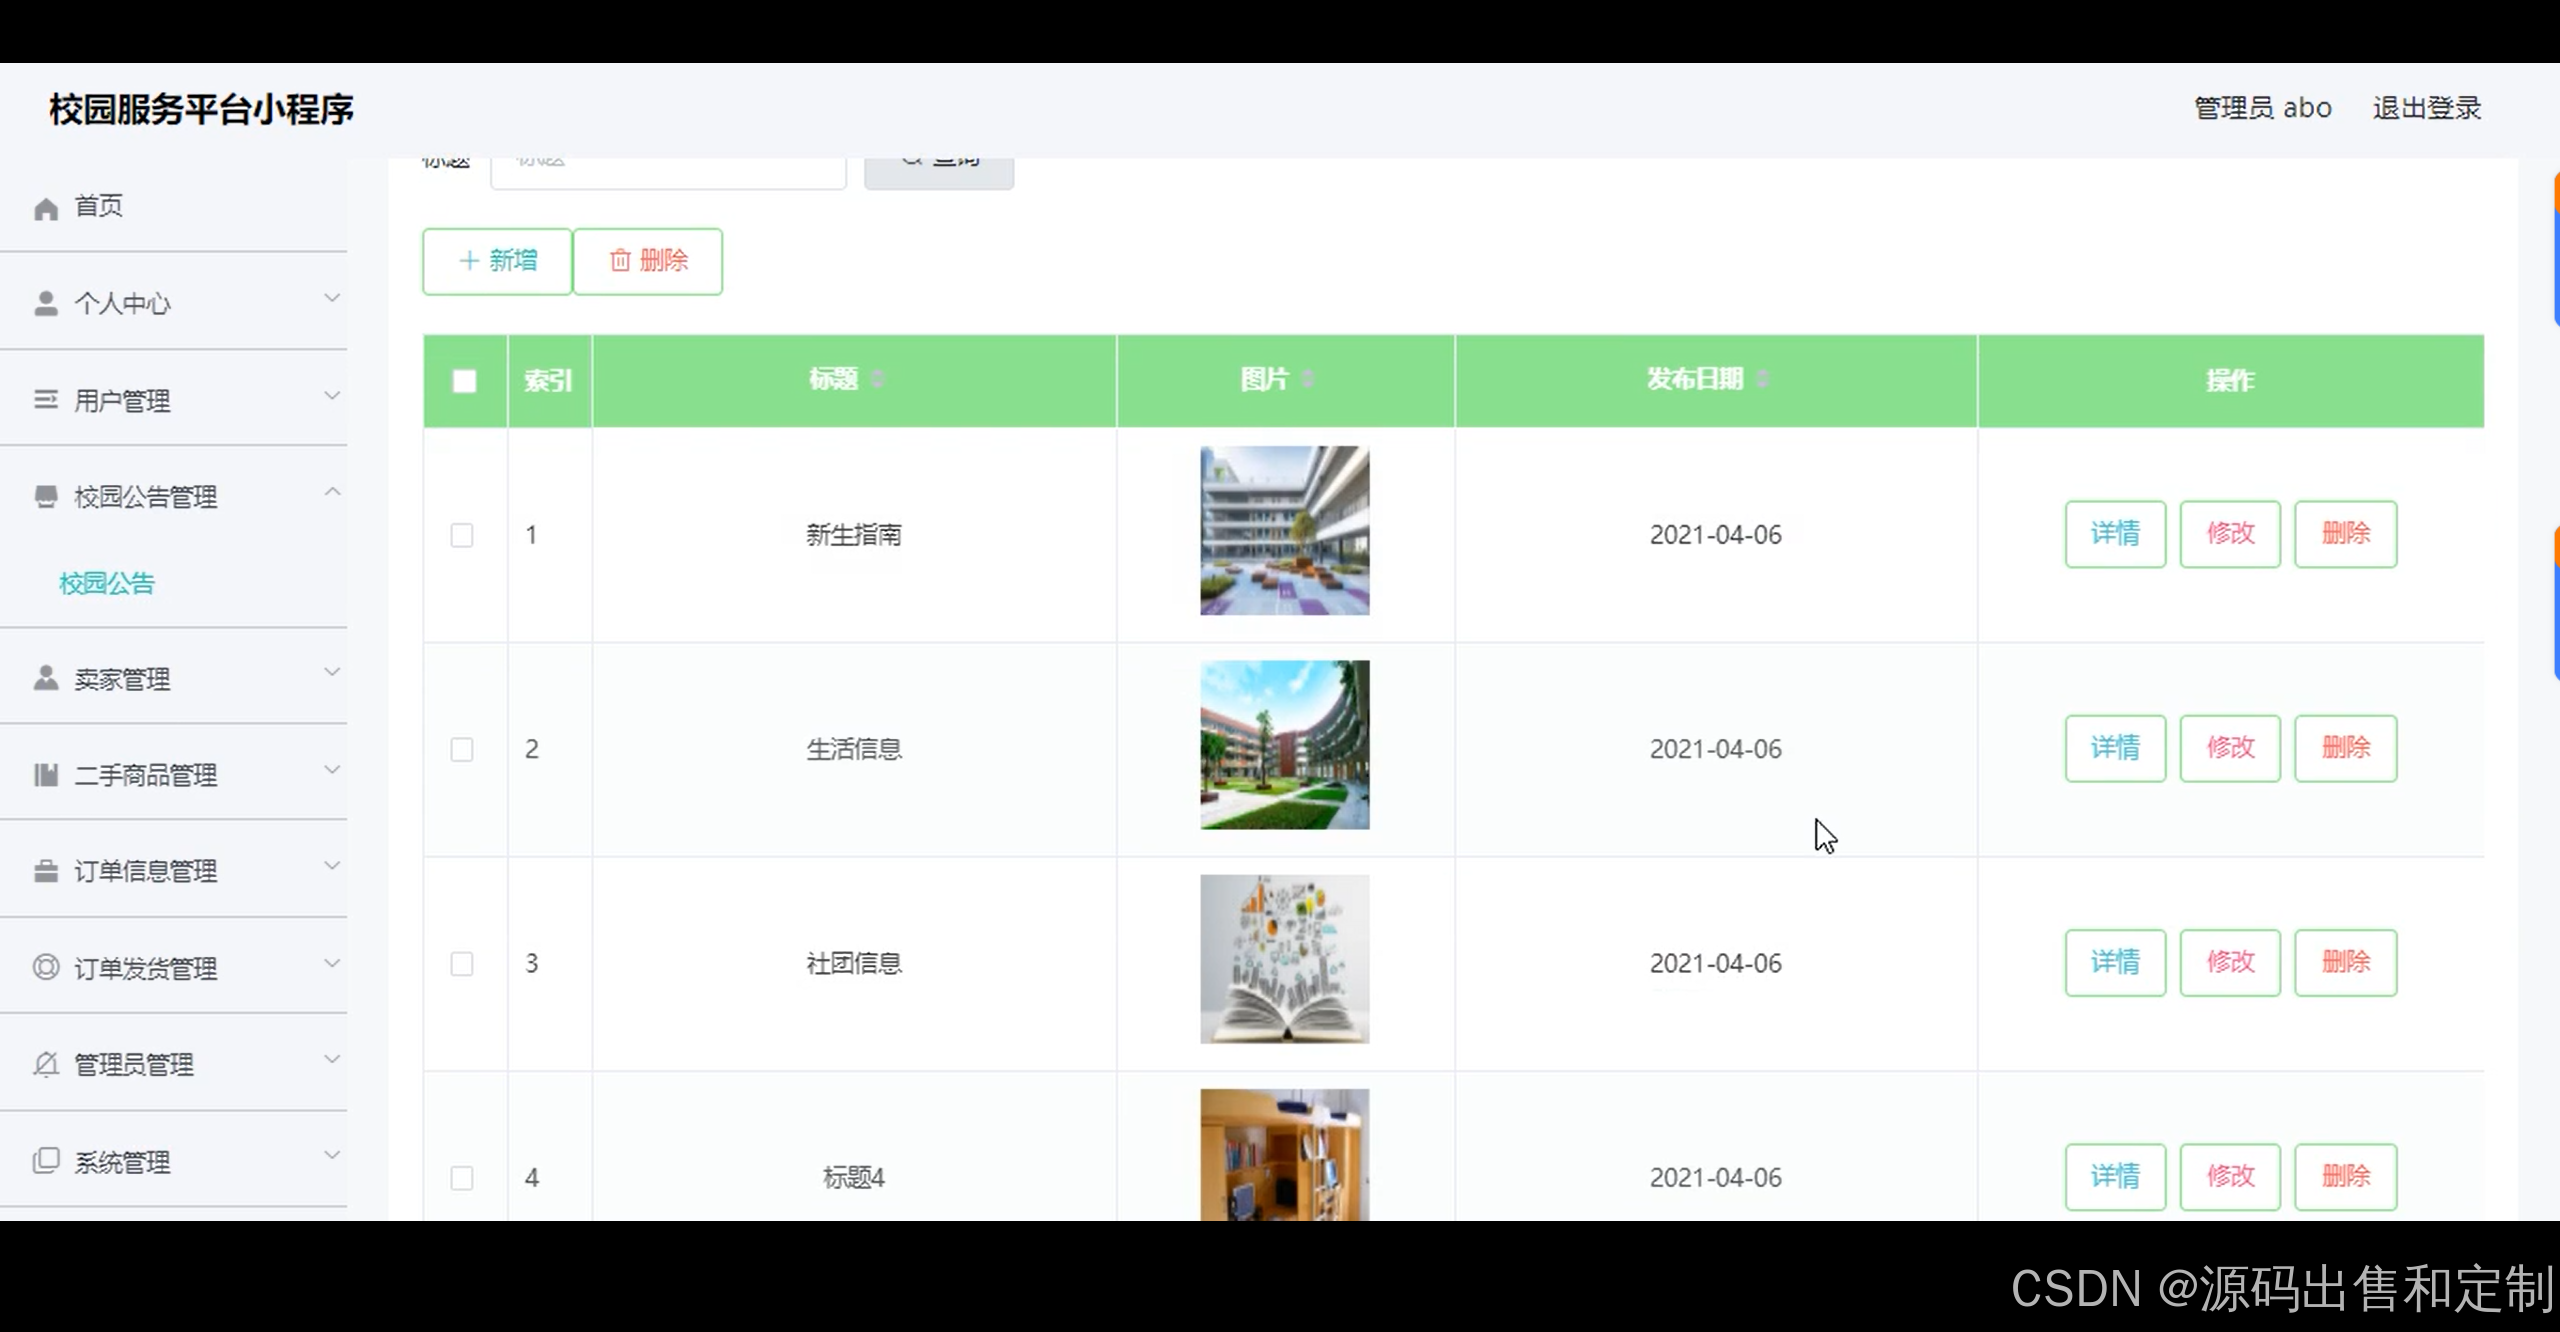2560x1332 pixels.
Task: Select the 校园公告 submenu item
Action: tap(107, 583)
